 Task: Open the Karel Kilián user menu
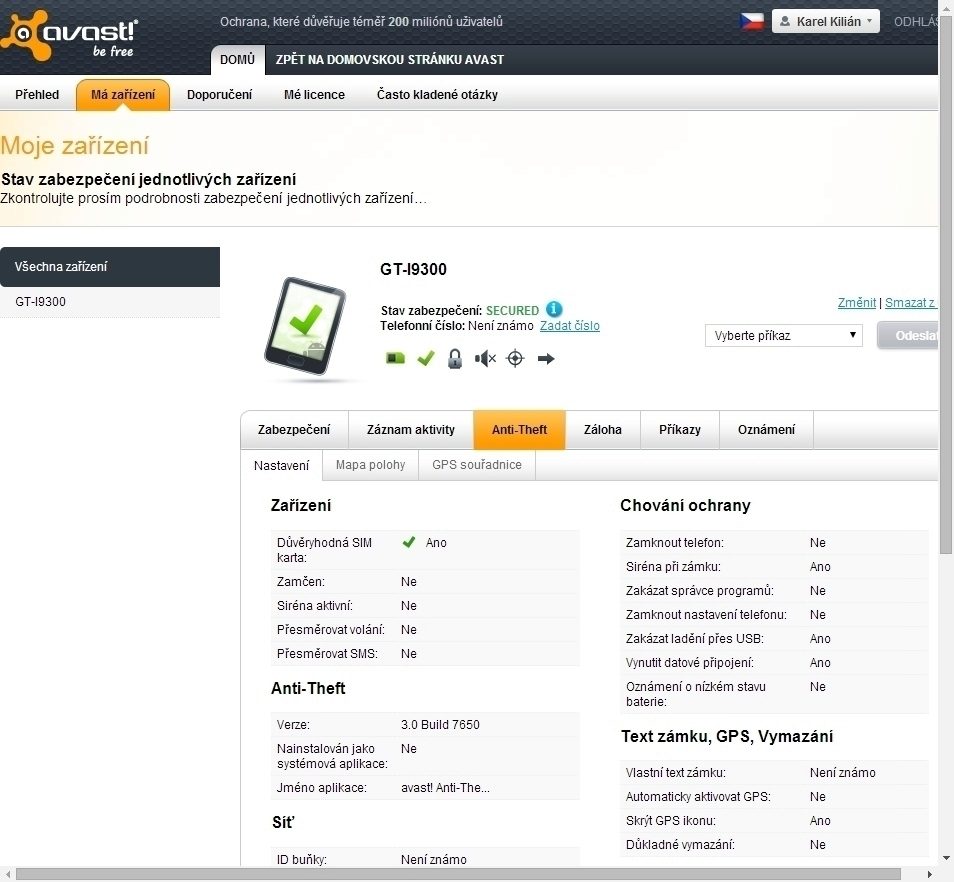(x=826, y=21)
